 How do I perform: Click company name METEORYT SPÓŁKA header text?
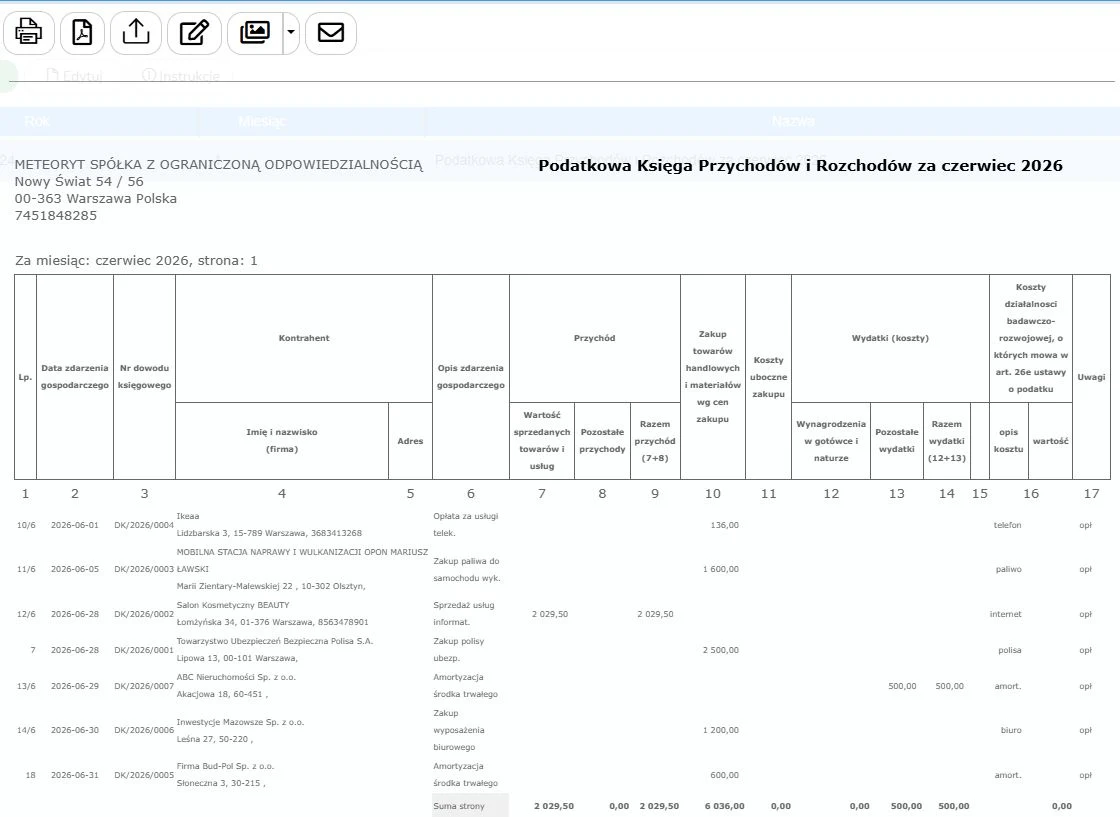219,164
